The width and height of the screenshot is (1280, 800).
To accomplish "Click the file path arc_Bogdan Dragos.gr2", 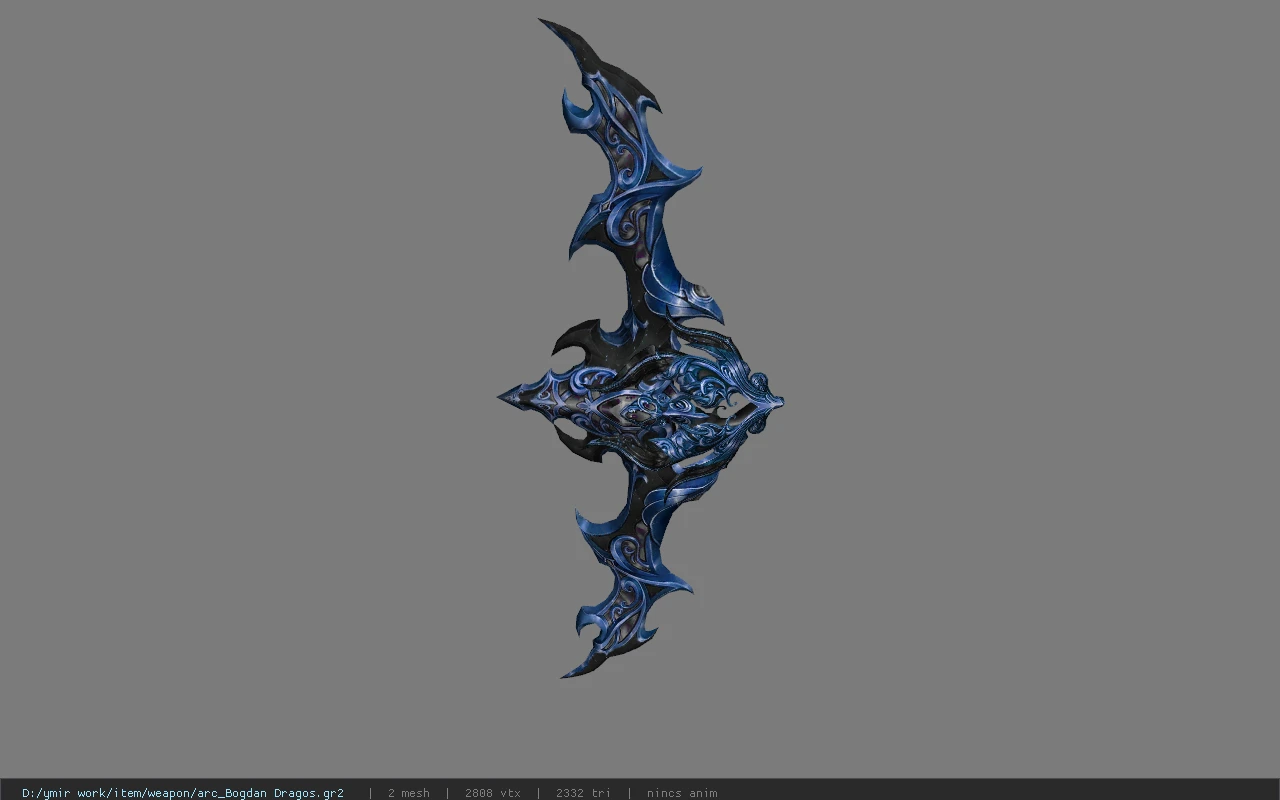I will coord(183,793).
